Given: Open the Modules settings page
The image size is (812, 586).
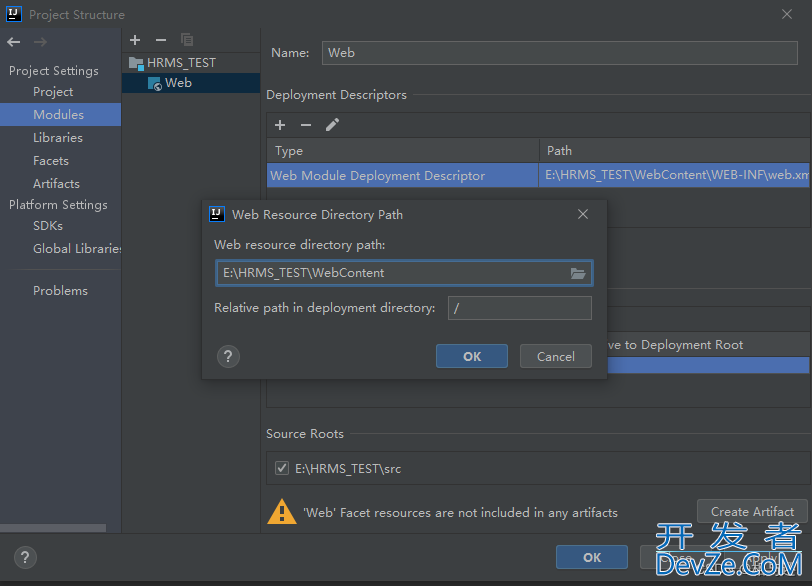Looking at the screenshot, I should [59, 114].
